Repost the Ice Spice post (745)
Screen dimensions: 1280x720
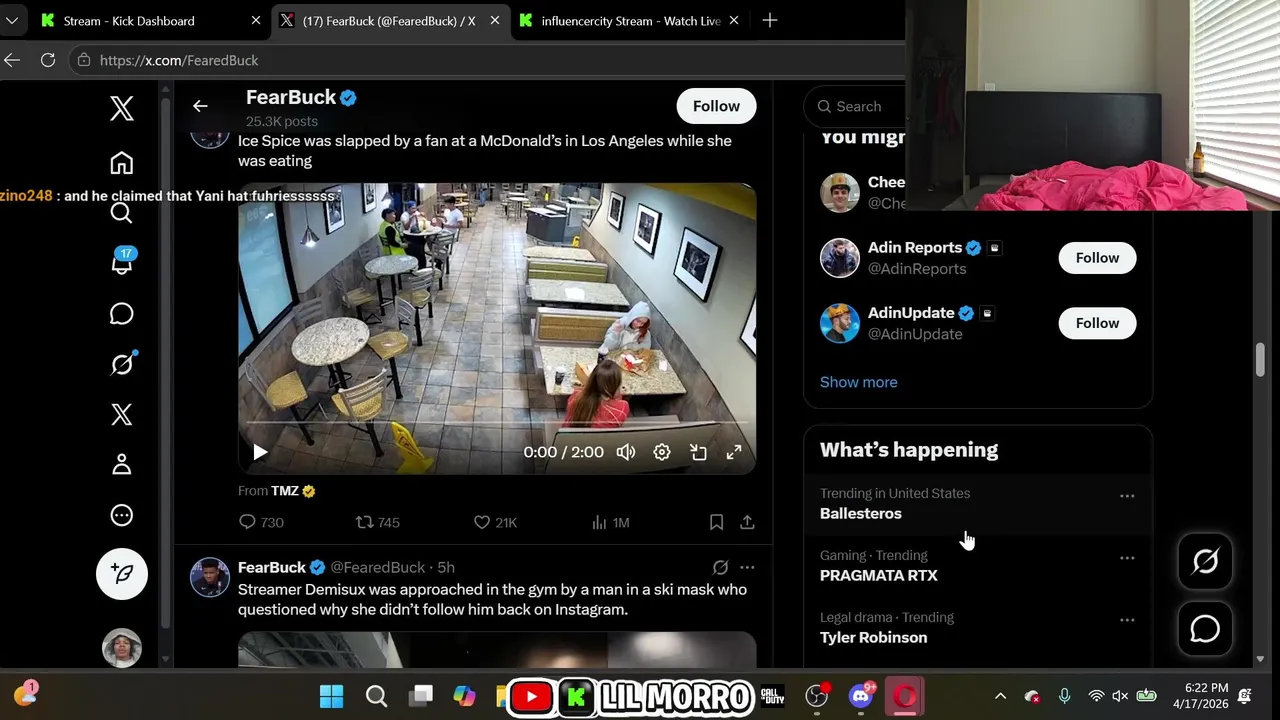click(378, 522)
